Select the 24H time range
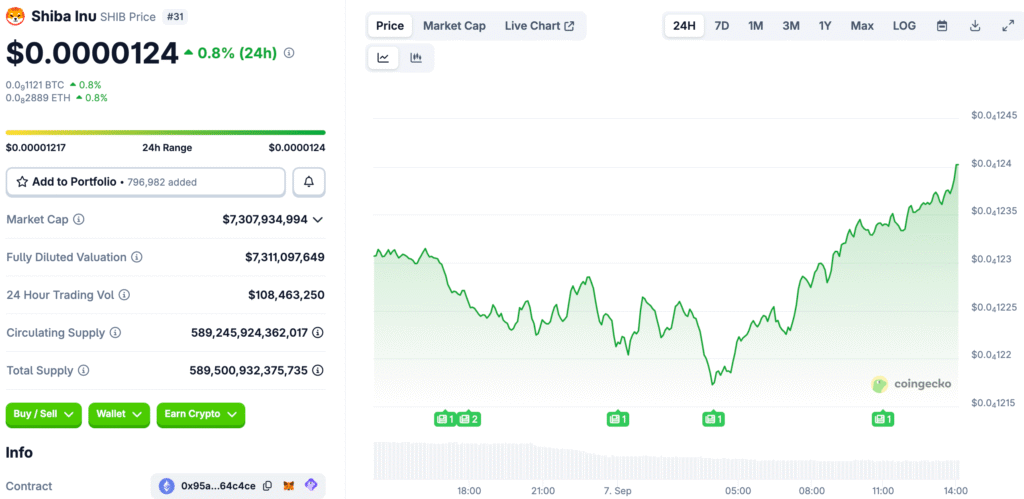 click(684, 26)
